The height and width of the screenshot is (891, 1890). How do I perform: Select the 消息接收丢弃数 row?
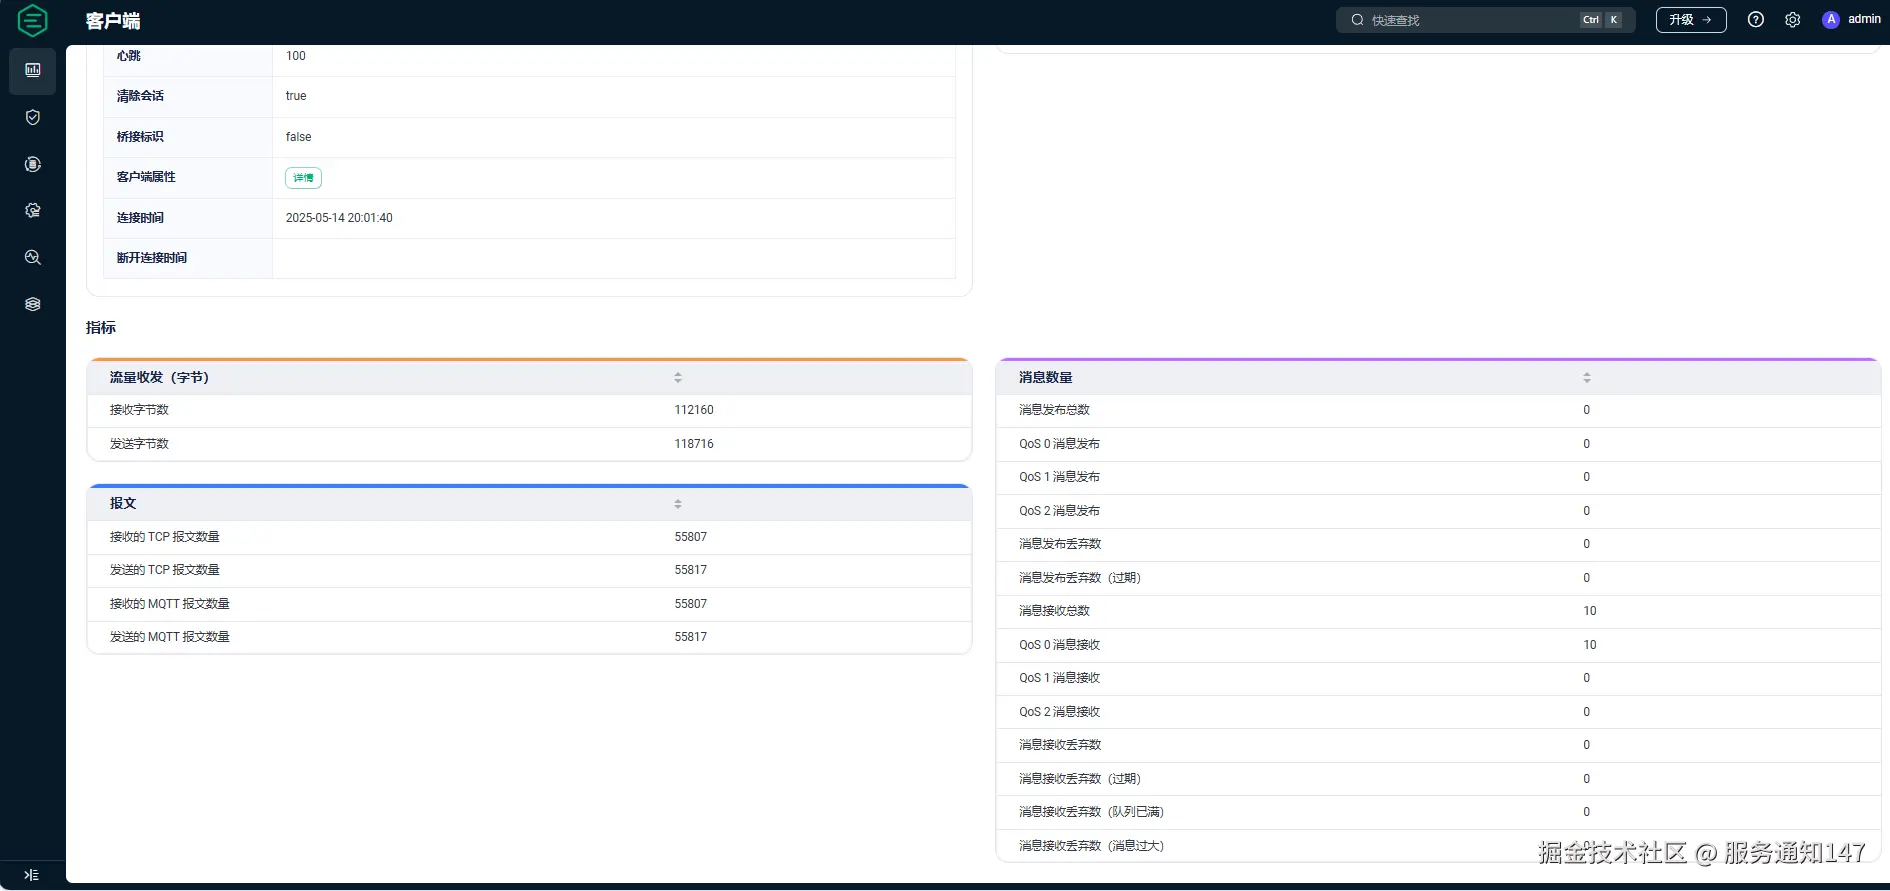(x=1438, y=745)
